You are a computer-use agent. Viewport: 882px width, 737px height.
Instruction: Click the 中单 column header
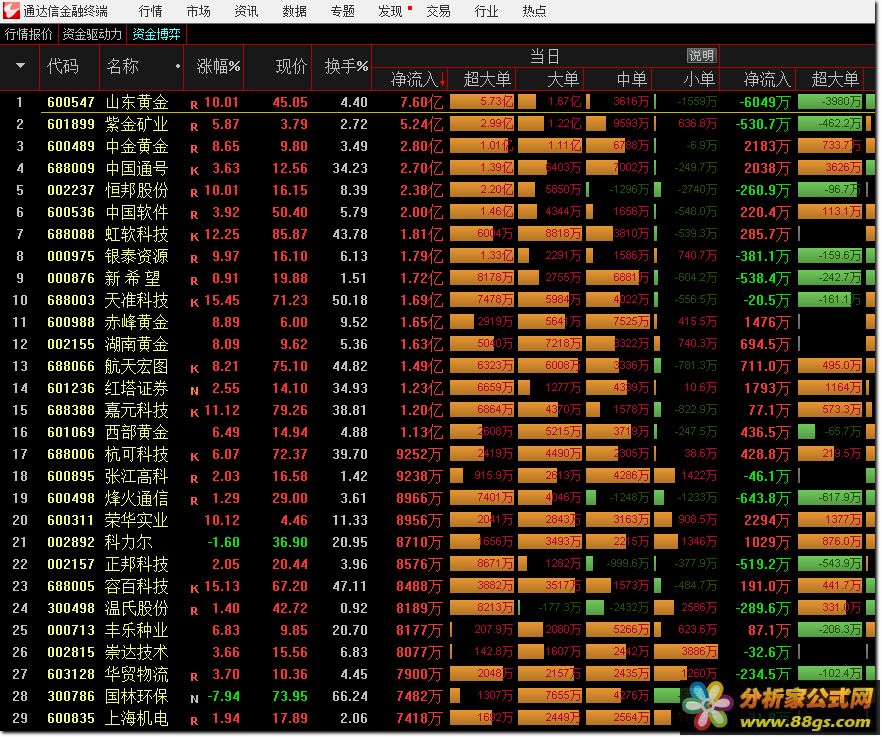[632, 79]
